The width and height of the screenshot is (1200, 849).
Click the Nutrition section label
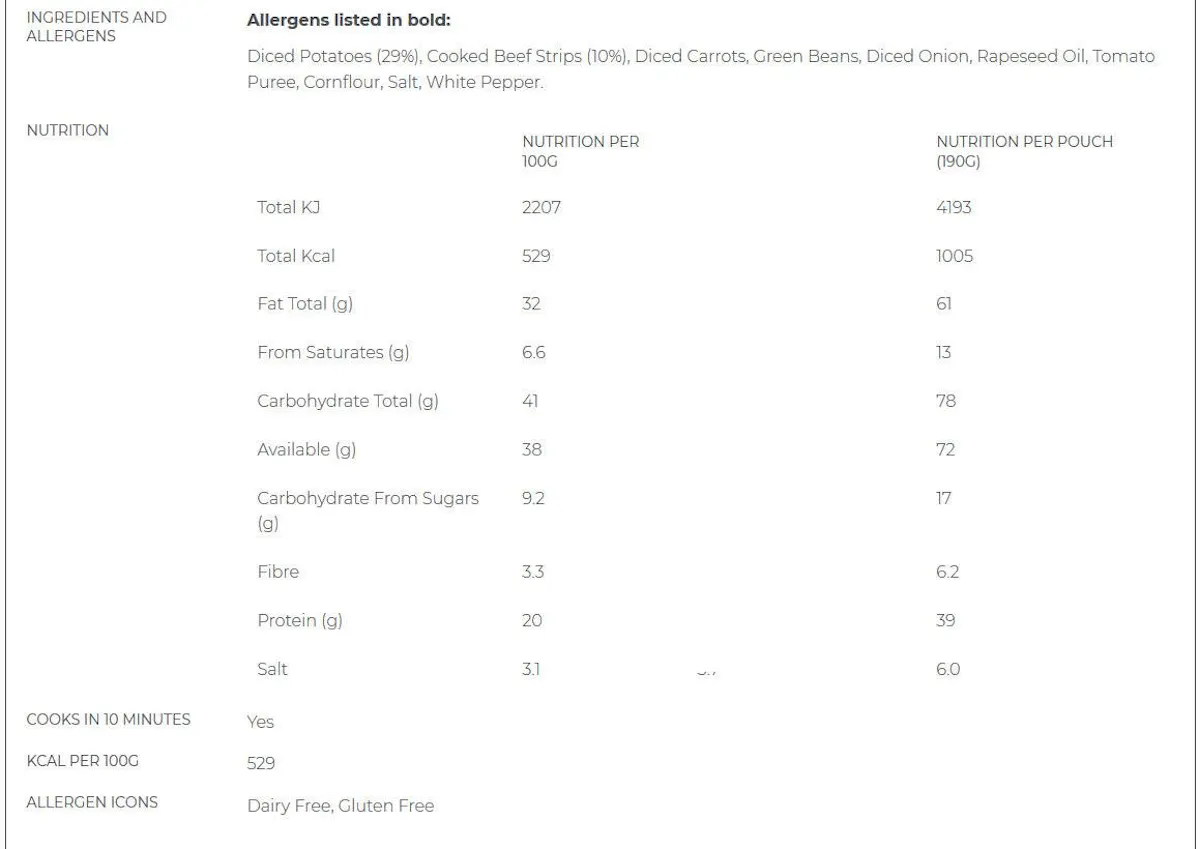tap(68, 131)
